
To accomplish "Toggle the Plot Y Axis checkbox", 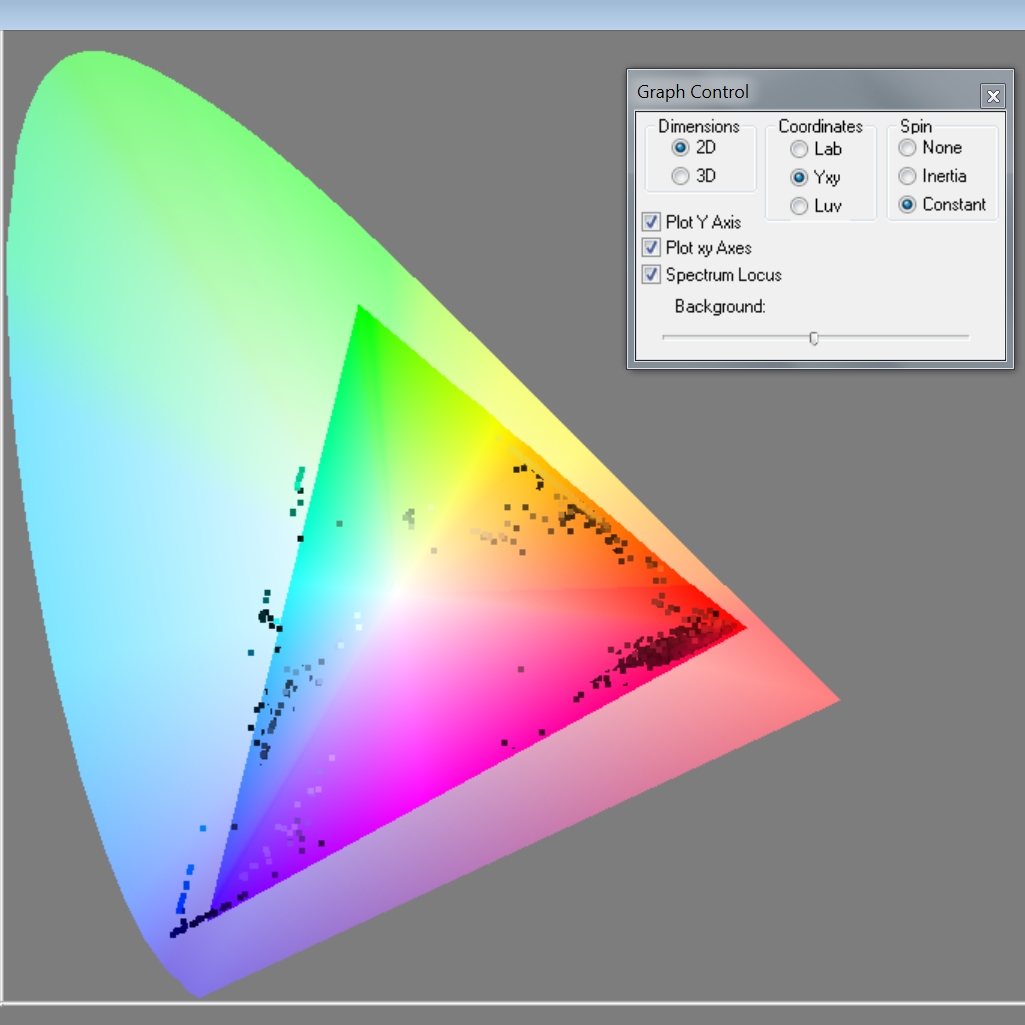I will pyautogui.click(x=650, y=222).
